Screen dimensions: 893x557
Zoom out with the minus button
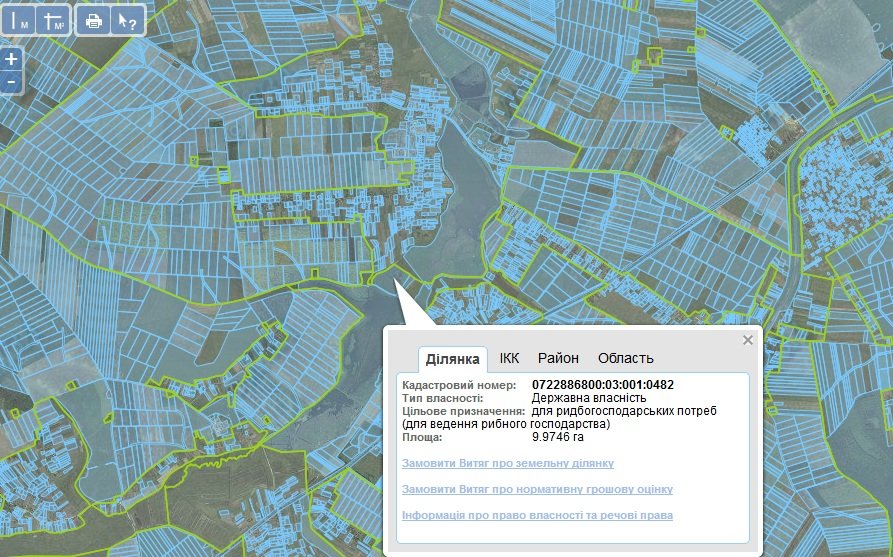(11, 81)
